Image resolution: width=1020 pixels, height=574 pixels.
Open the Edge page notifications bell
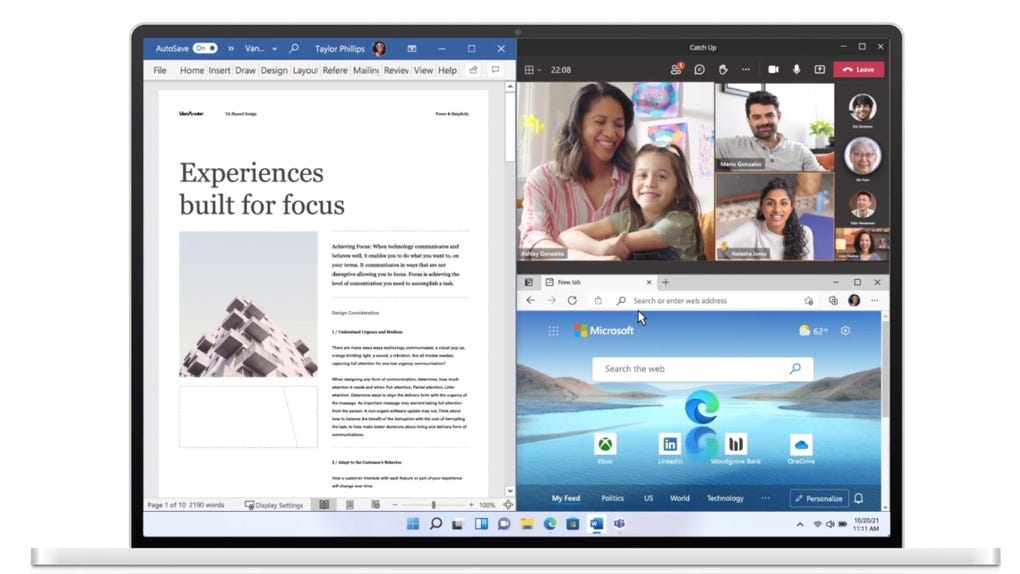[858, 498]
